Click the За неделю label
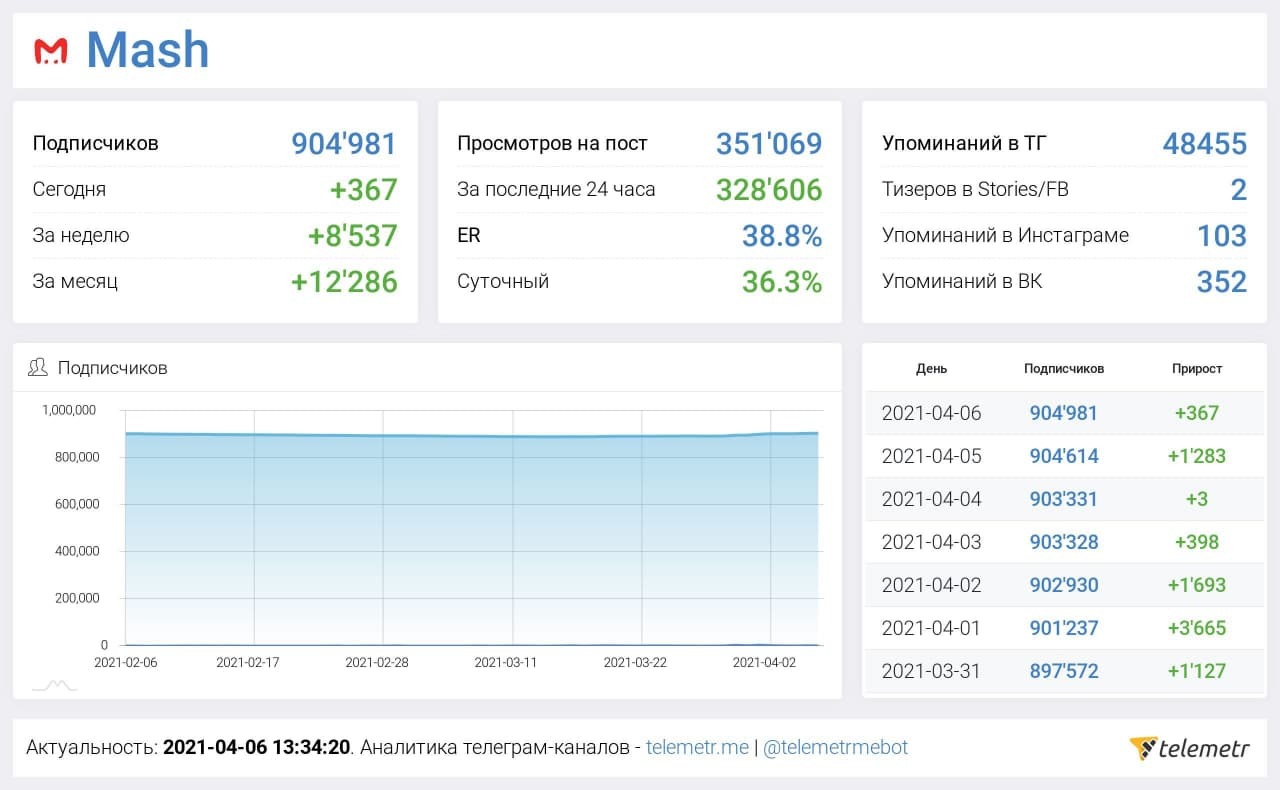The width and height of the screenshot is (1280, 790). (81, 235)
